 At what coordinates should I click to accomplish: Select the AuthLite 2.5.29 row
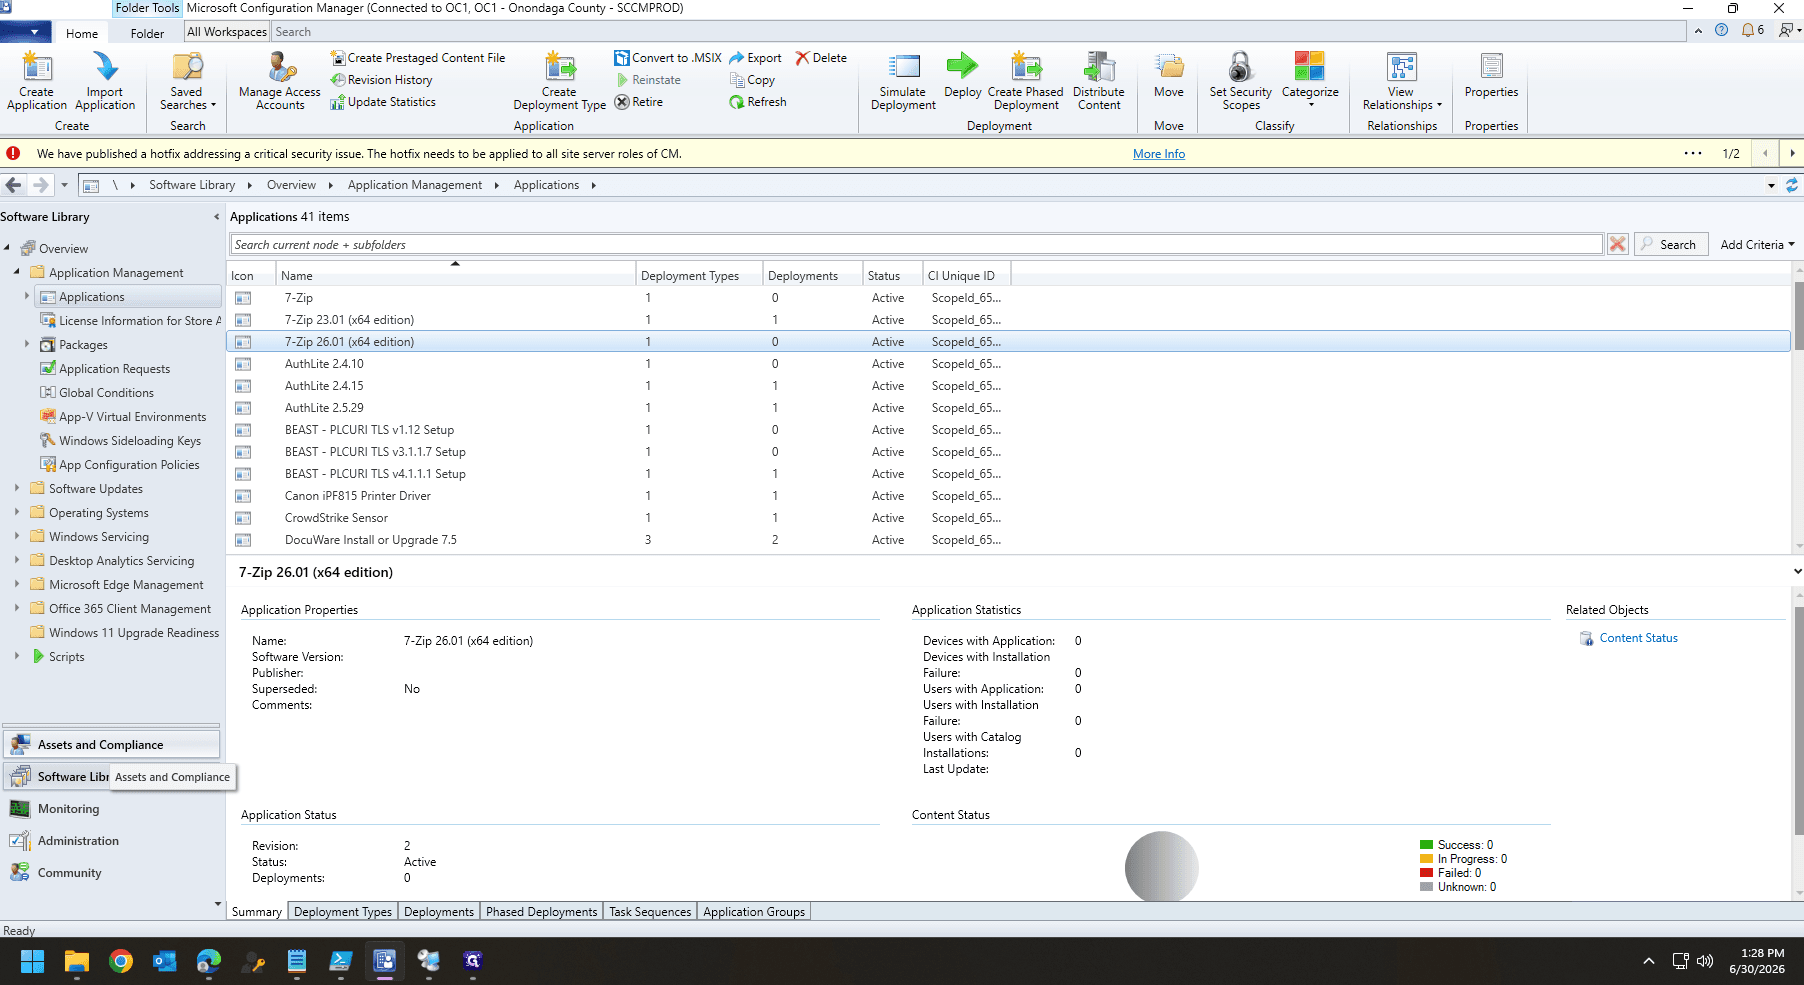(x=1008, y=408)
